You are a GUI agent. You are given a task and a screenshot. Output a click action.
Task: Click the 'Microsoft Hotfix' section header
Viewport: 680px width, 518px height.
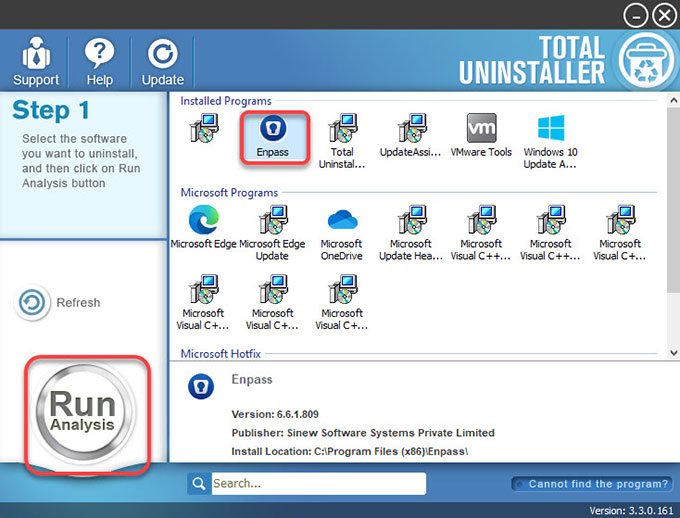tap(221, 354)
